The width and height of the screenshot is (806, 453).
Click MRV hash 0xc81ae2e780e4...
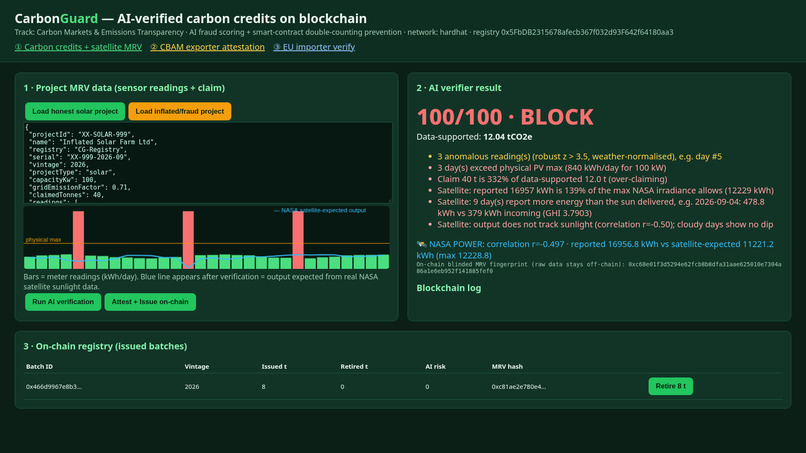tap(519, 387)
